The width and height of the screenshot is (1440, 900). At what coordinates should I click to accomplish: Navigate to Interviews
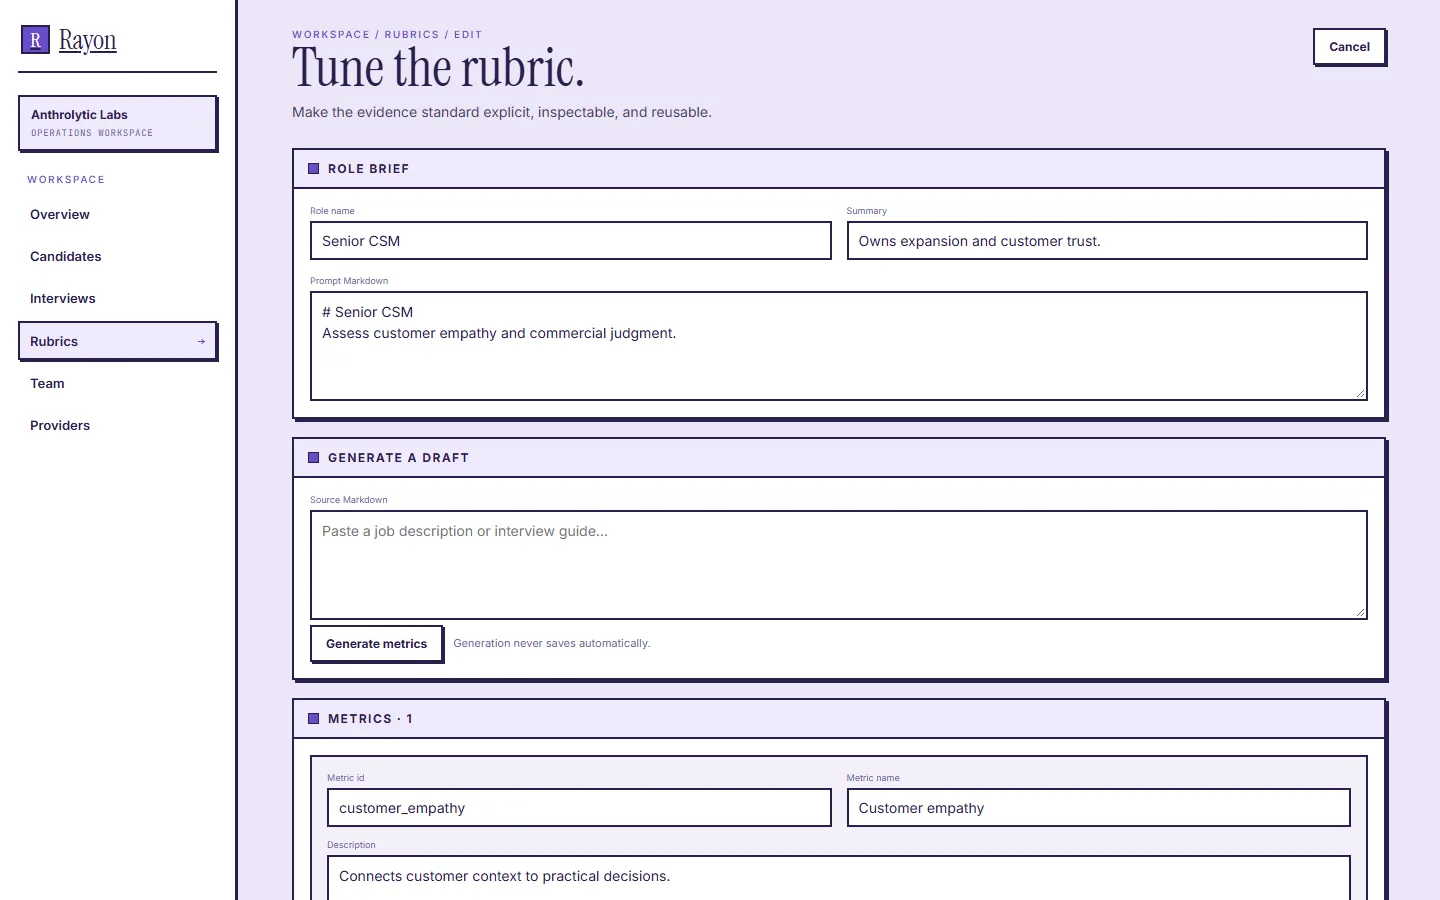[x=117, y=299]
